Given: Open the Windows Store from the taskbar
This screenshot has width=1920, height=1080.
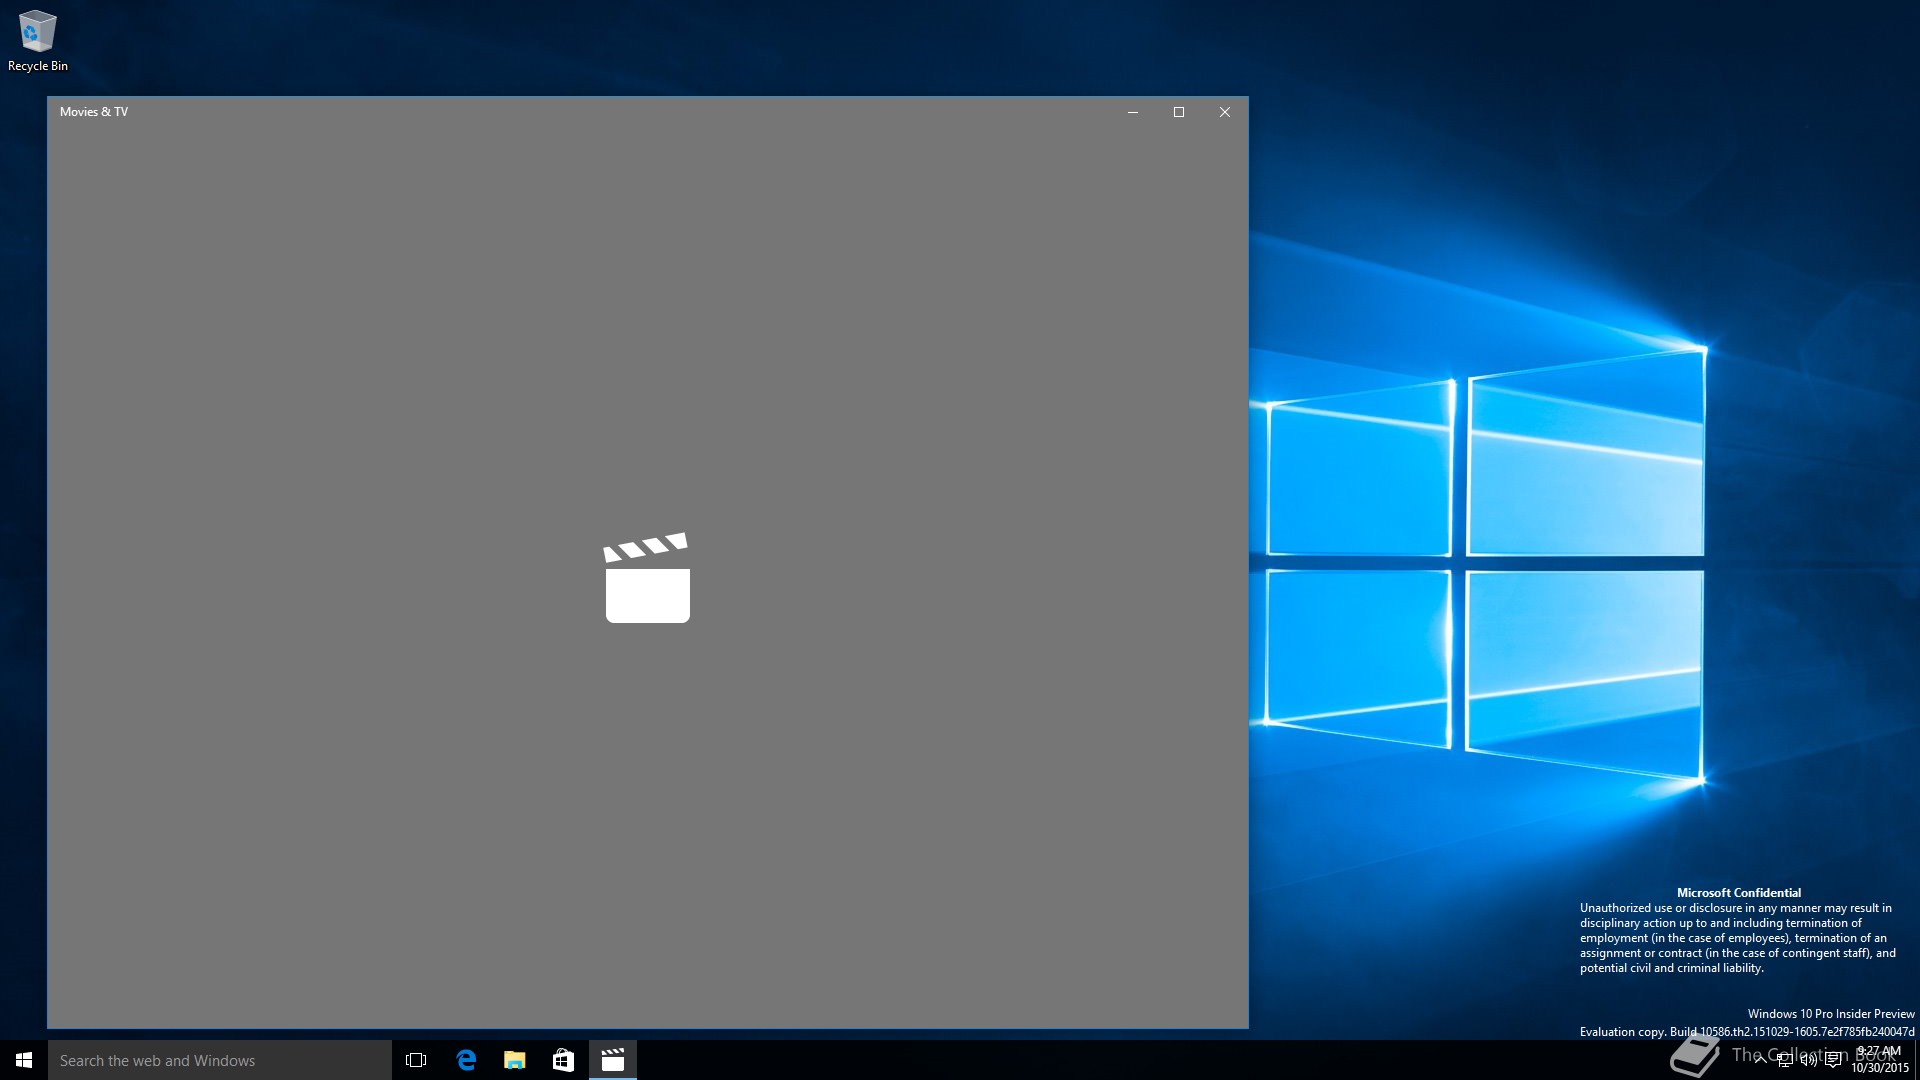Looking at the screenshot, I should (x=563, y=1060).
